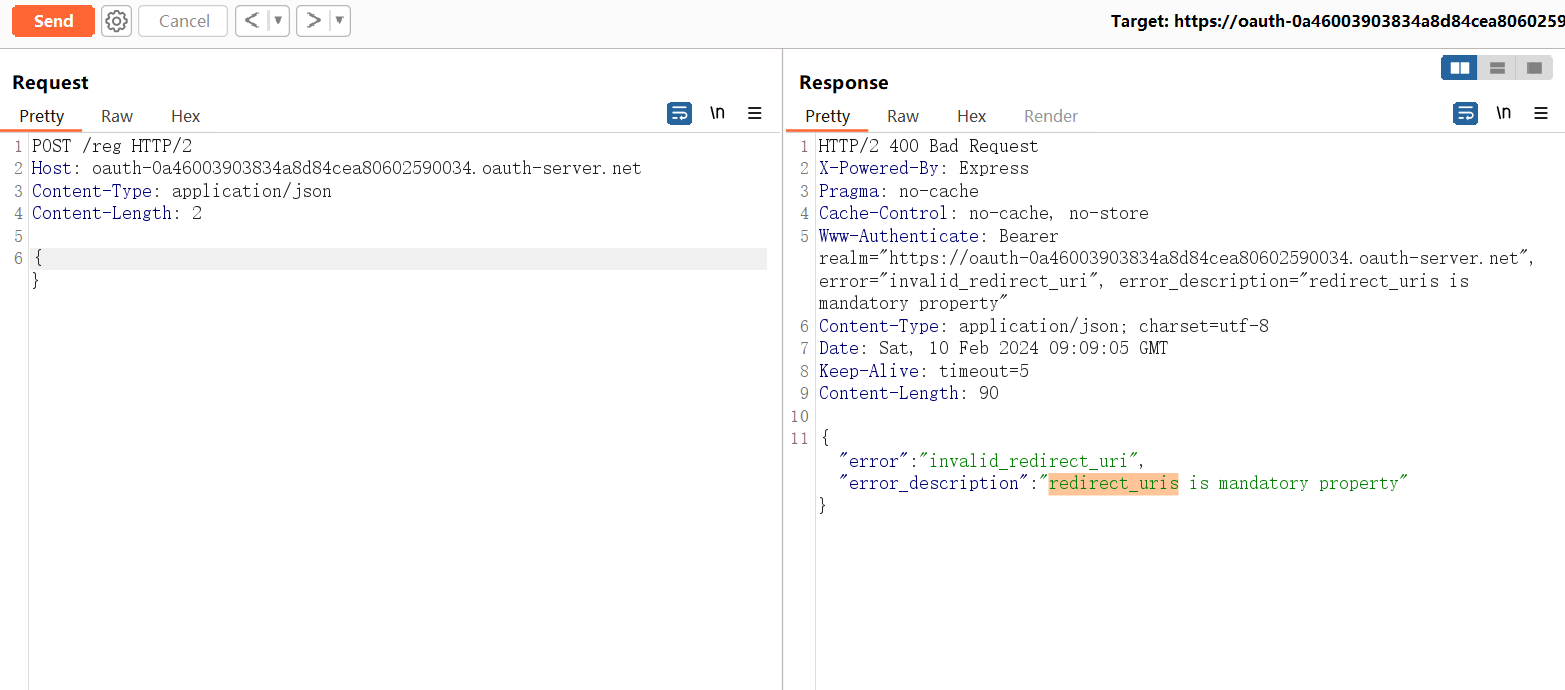Screen dimensions: 1565x690
Task: Switch to top-bottom stacked layout
Action: click(x=1497, y=68)
